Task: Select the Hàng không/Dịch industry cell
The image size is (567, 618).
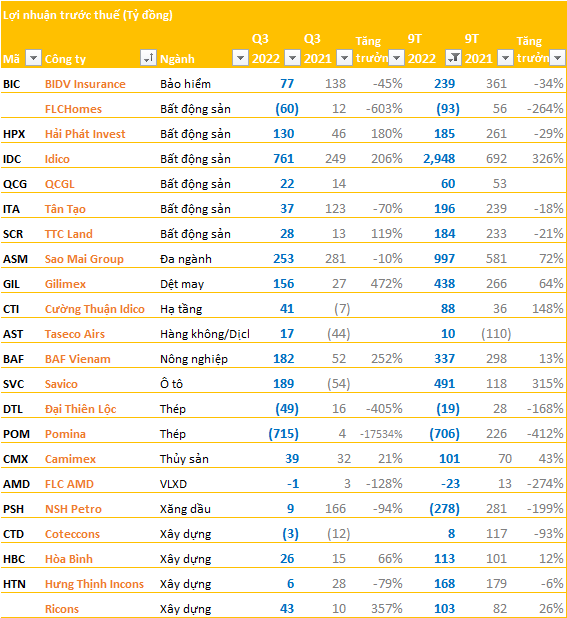Action: tap(205, 334)
